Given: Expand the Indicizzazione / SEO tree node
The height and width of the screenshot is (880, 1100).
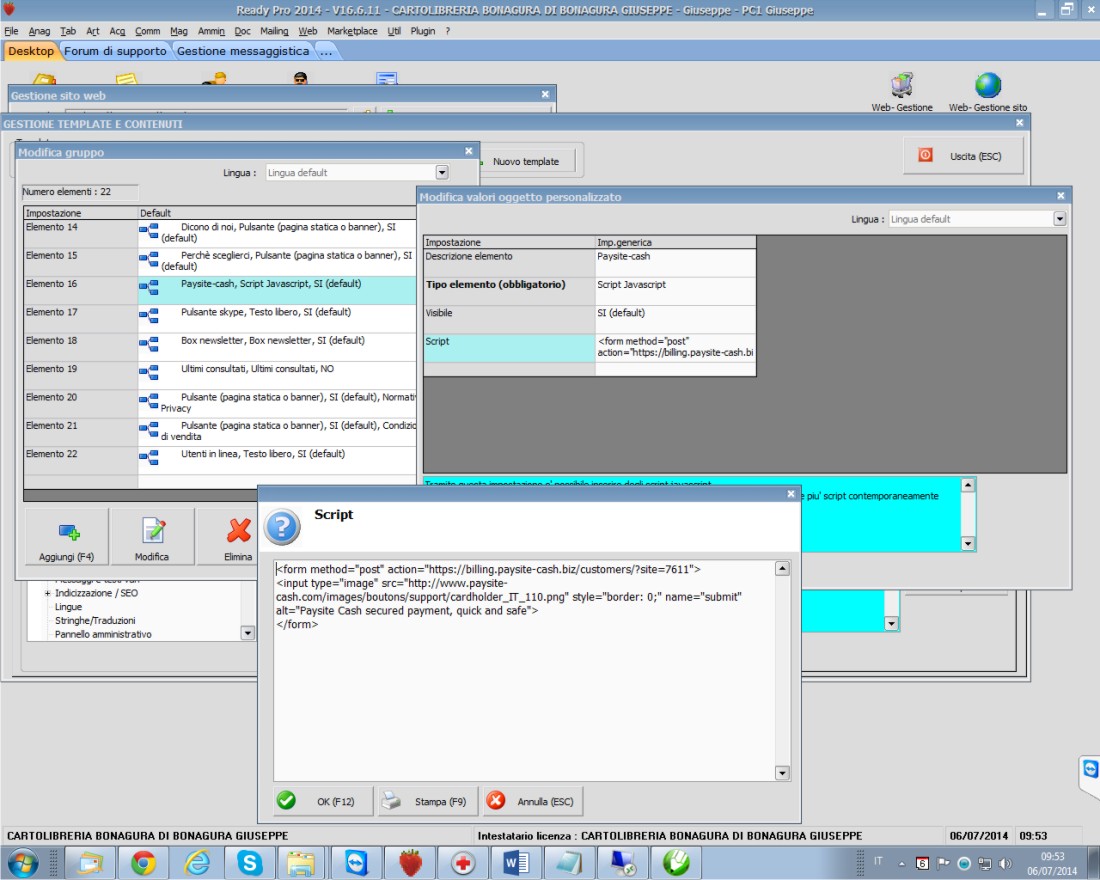Looking at the screenshot, I should [47, 594].
